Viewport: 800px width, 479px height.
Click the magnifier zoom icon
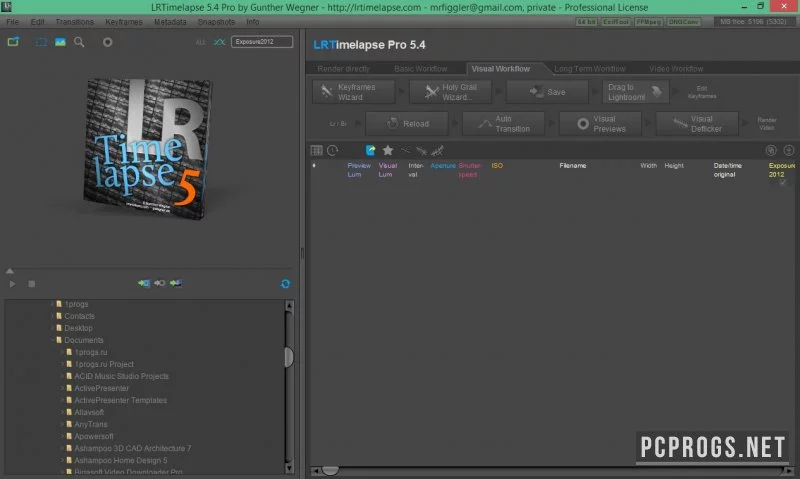(x=79, y=42)
